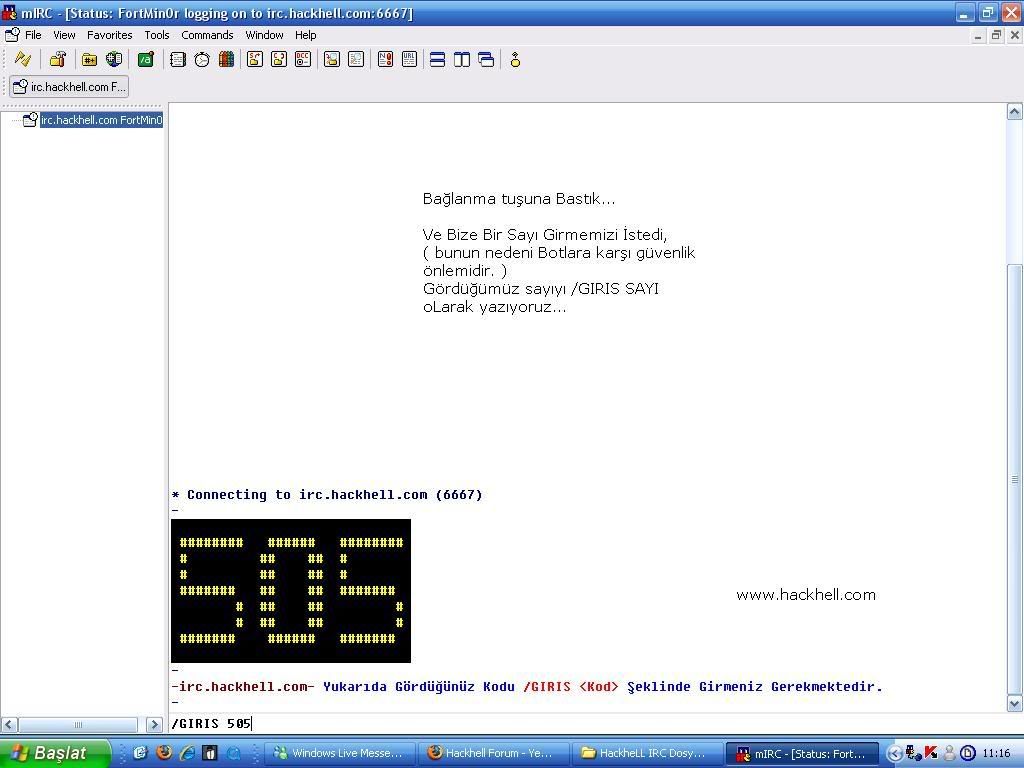Click the red /GIRIS <Kod> text
This screenshot has width=1024, height=768.
[x=570, y=686]
